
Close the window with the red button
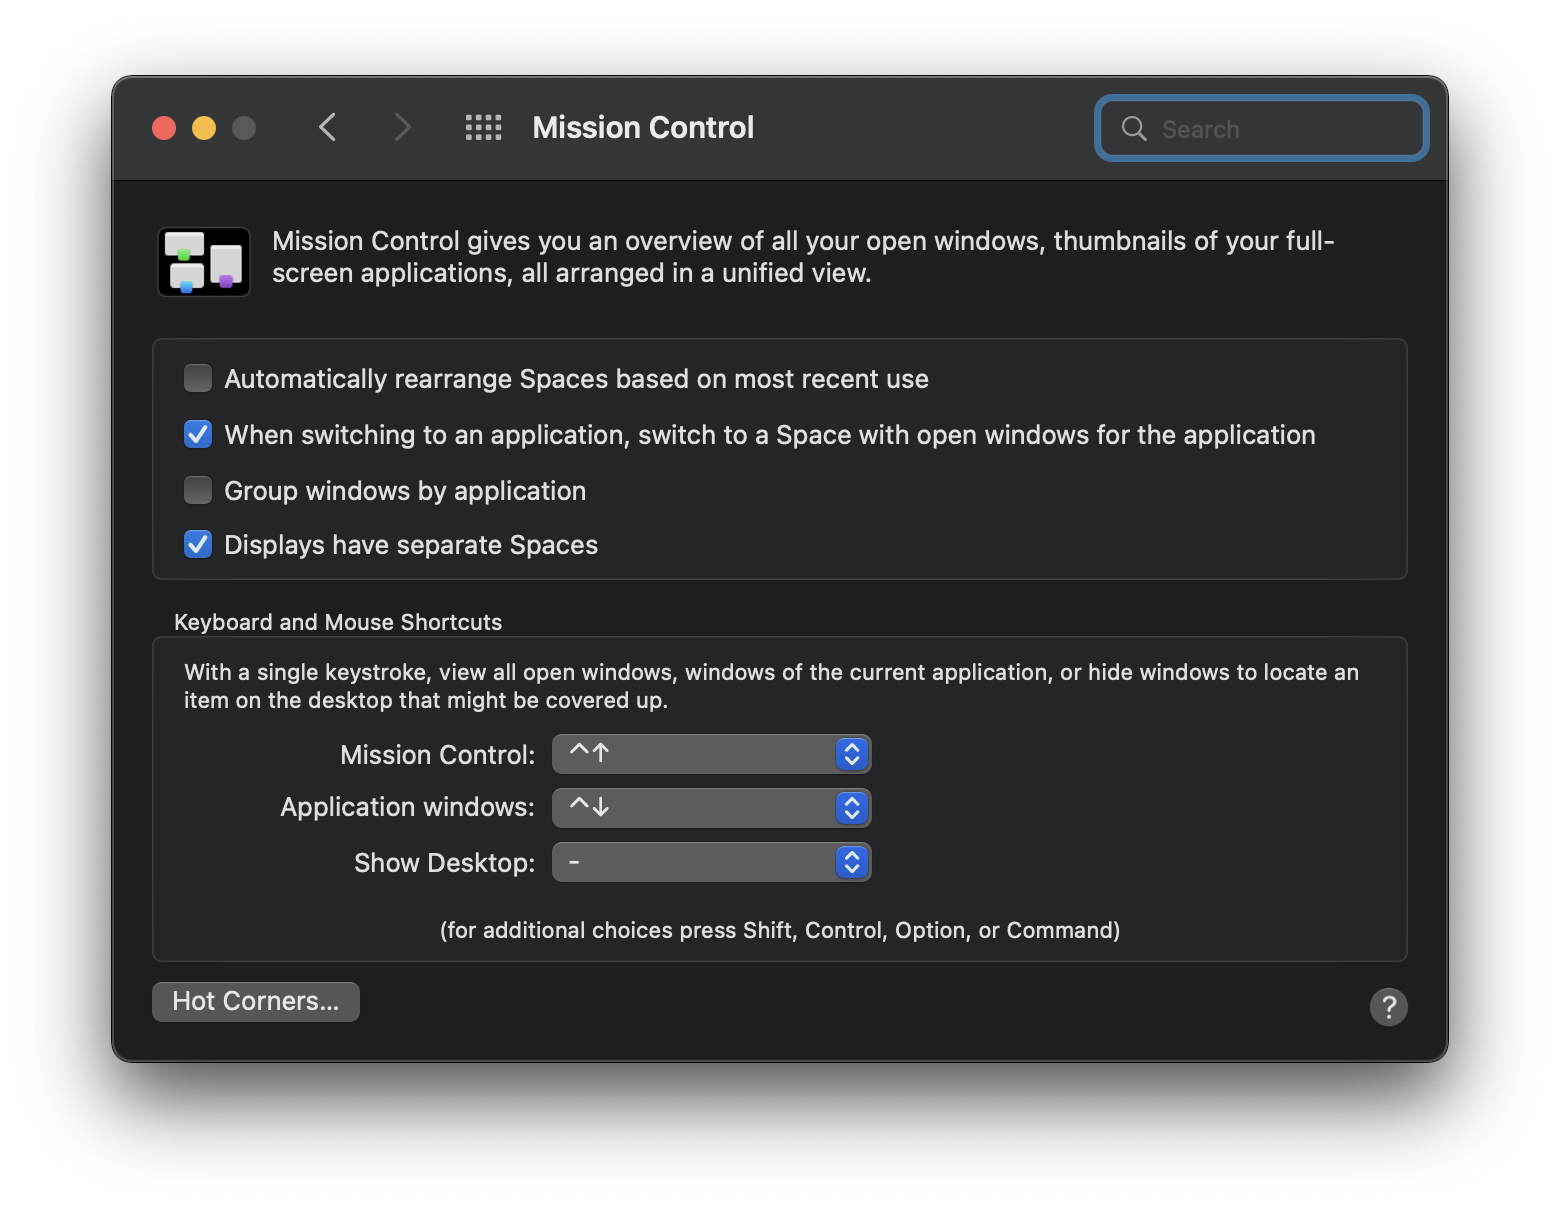tap(164, 128)
